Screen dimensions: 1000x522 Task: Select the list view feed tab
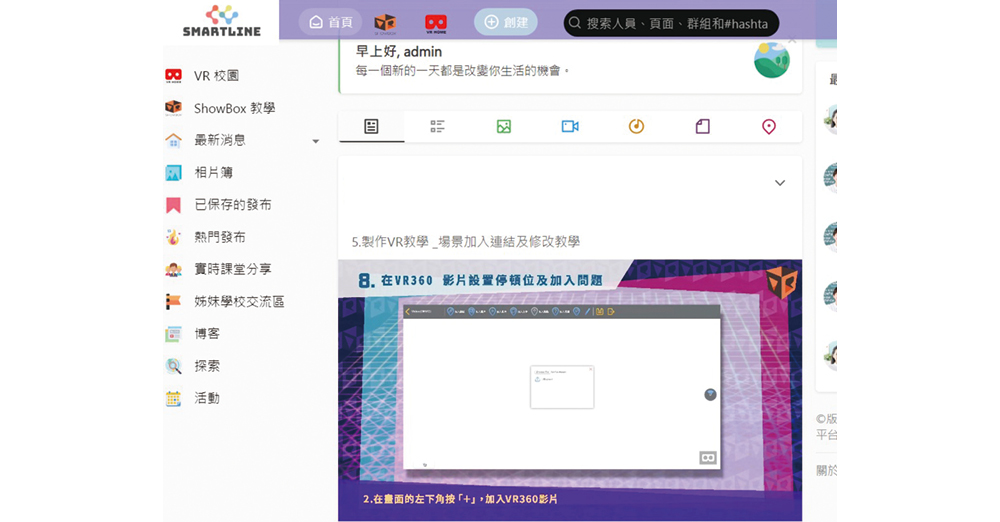[x=438, y=126]
